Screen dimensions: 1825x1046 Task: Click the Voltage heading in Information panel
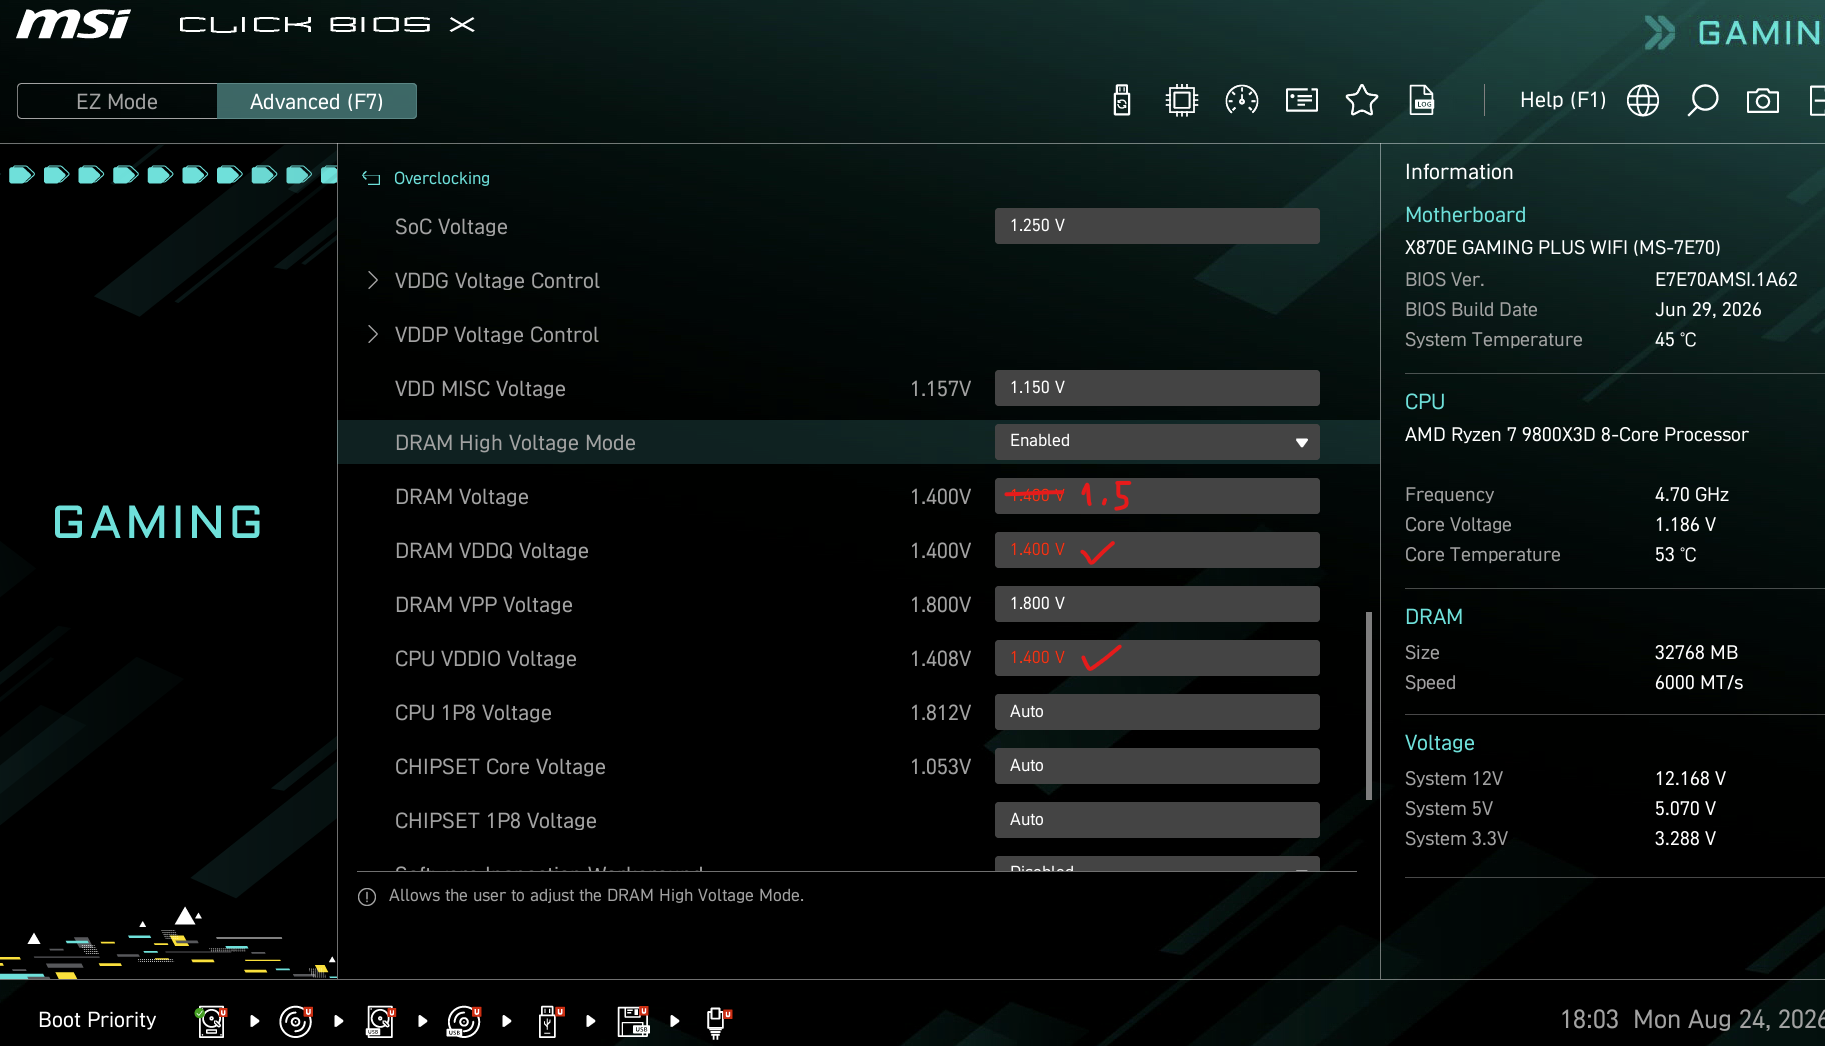[x=1440, y=743]
